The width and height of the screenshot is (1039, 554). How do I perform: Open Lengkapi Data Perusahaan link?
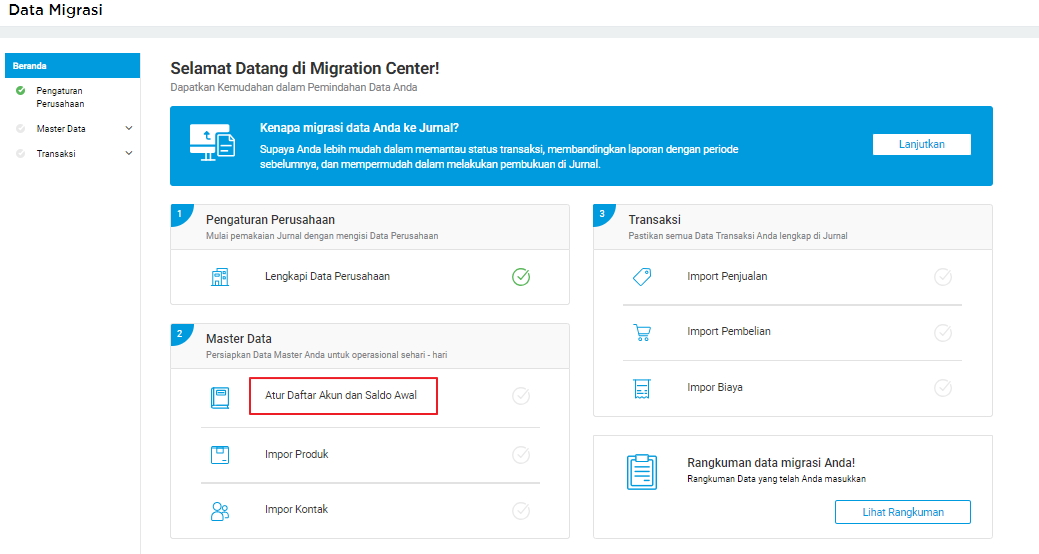[327, 276]
